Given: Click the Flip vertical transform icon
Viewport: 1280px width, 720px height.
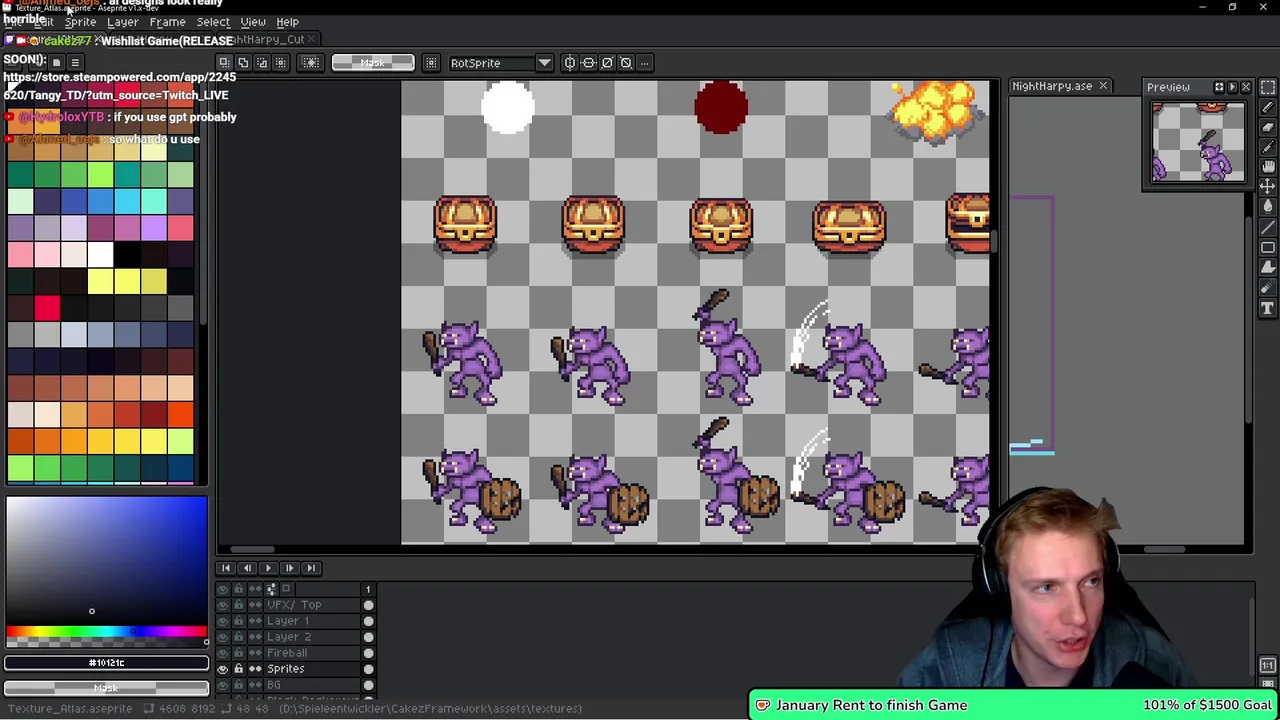Looking at the screenshot, I should [588, 62].
